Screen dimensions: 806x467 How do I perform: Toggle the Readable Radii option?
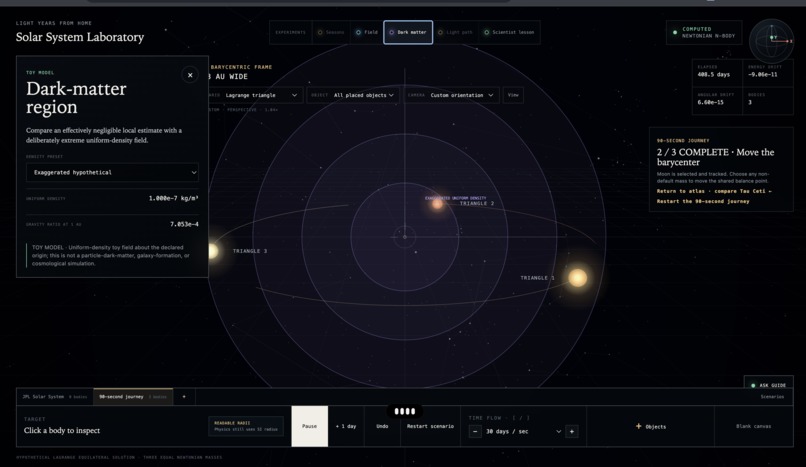(246, 426)
